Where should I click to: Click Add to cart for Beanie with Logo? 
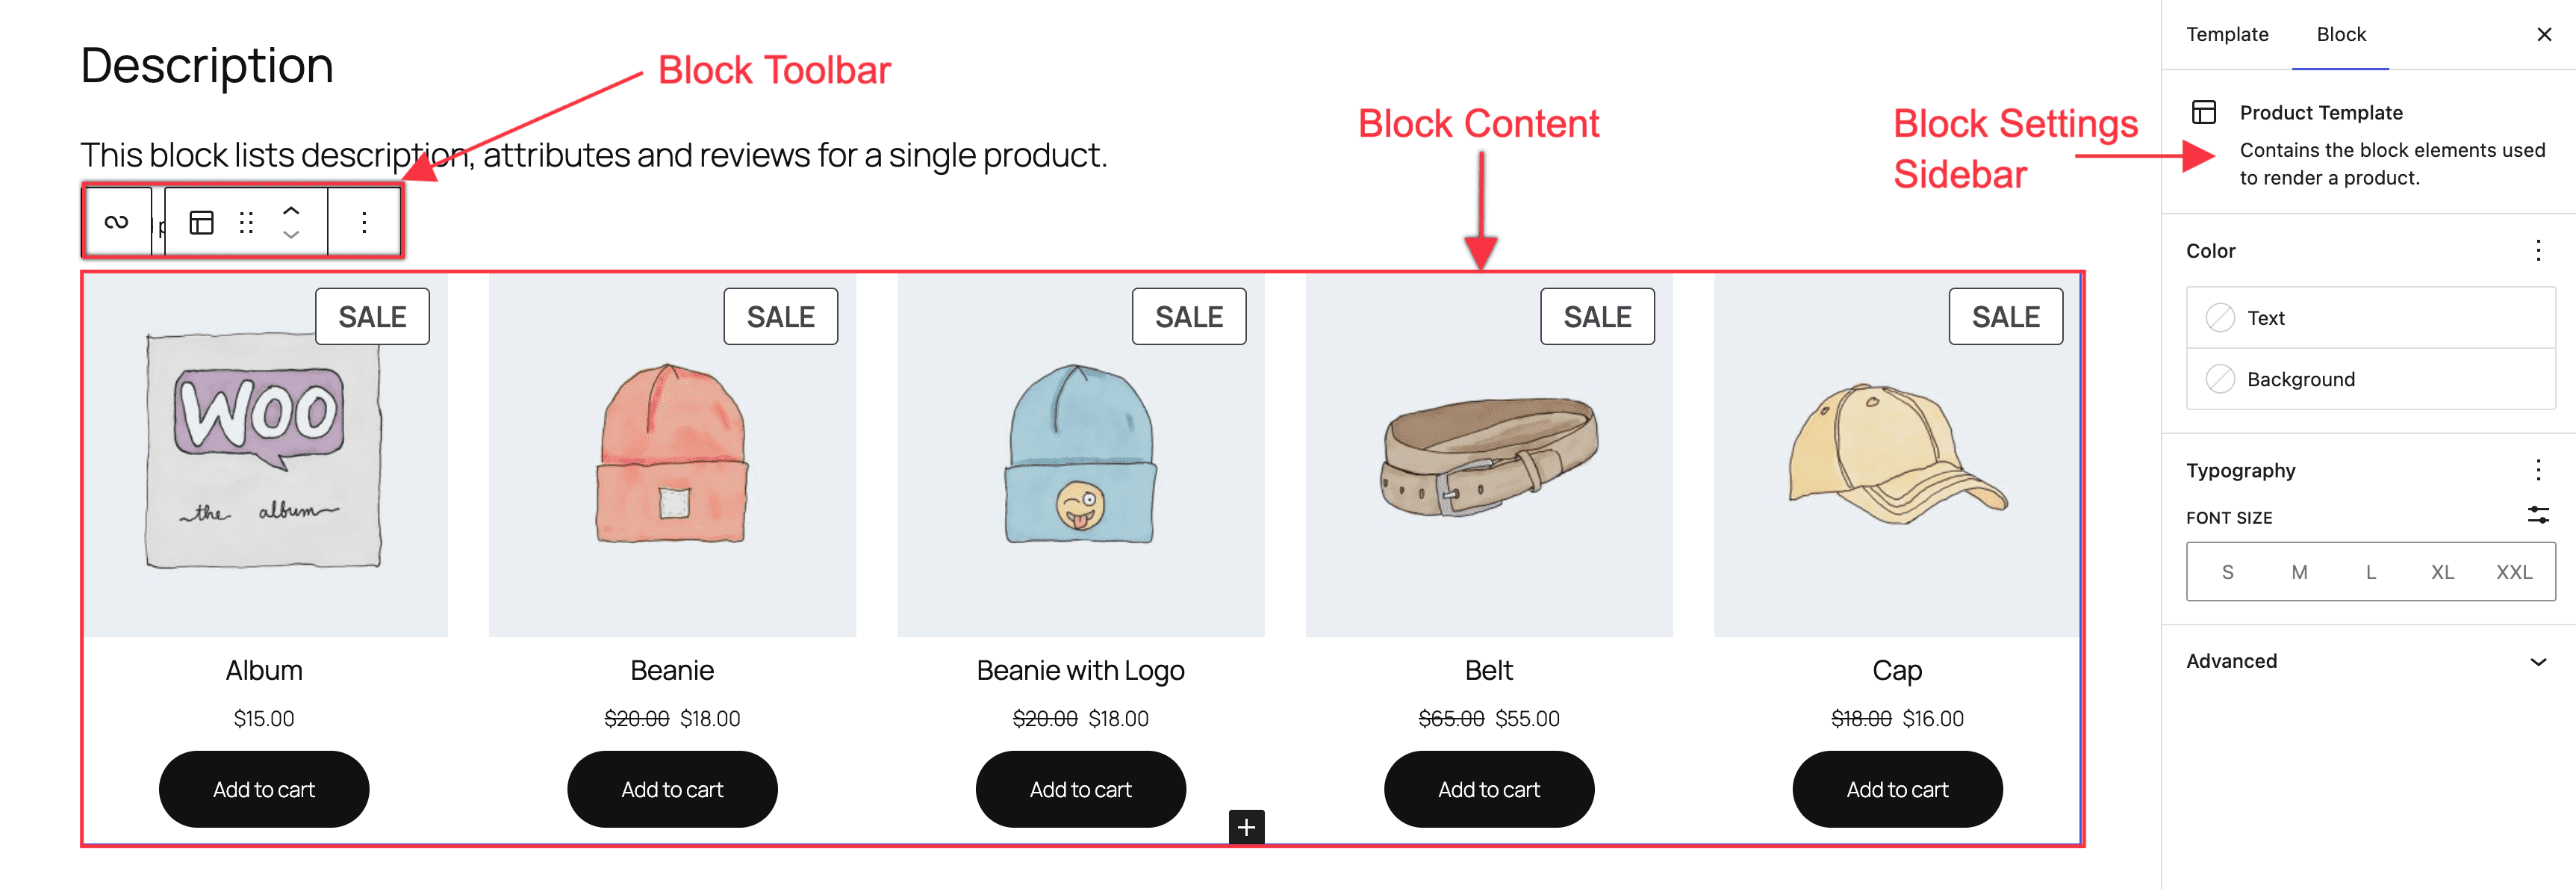(1080, 789)
